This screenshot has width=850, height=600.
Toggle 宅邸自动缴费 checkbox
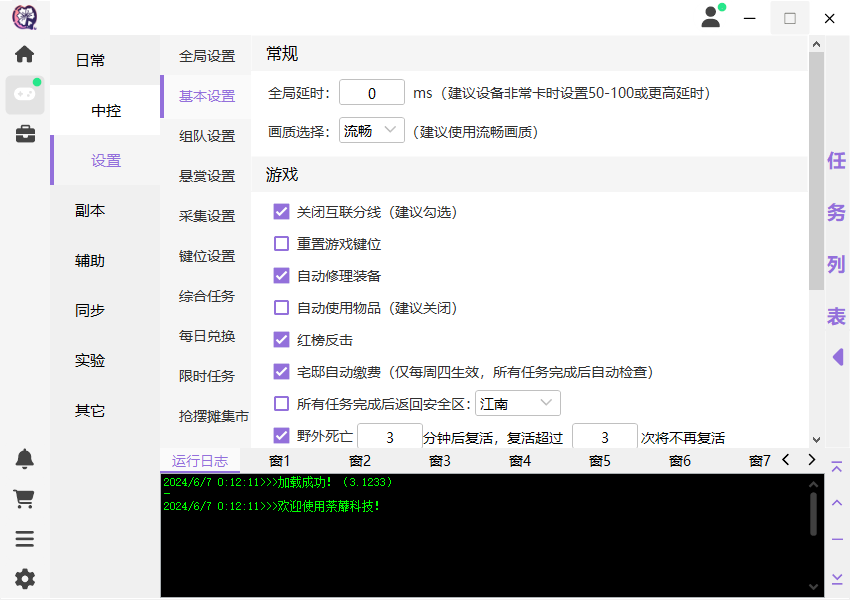coord(281,371)
